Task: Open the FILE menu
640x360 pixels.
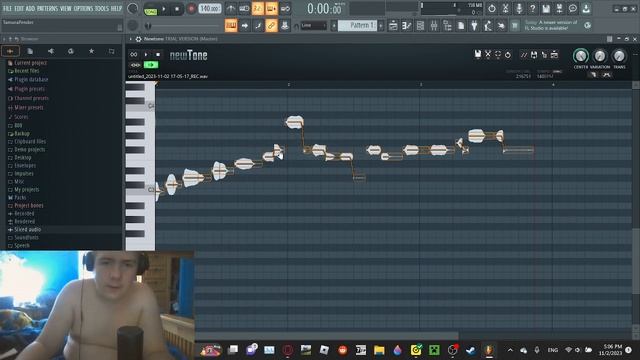Action: tap(7, 8)
